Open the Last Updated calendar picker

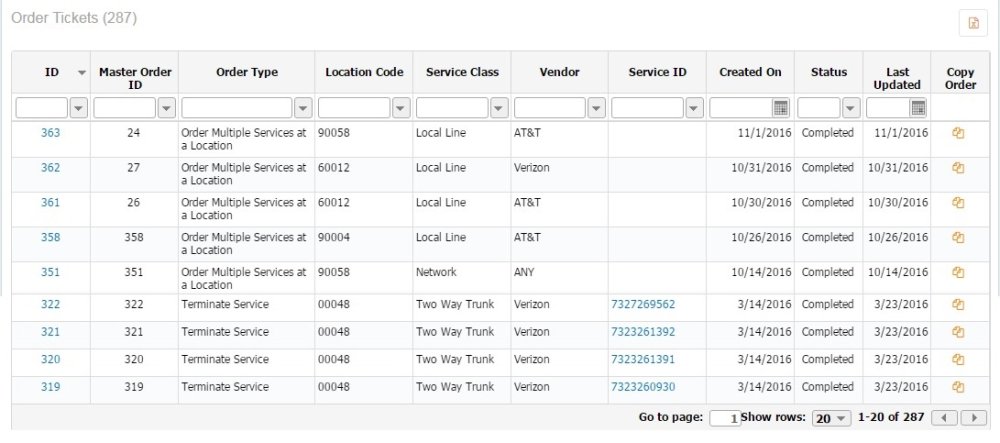coord(918,108)
